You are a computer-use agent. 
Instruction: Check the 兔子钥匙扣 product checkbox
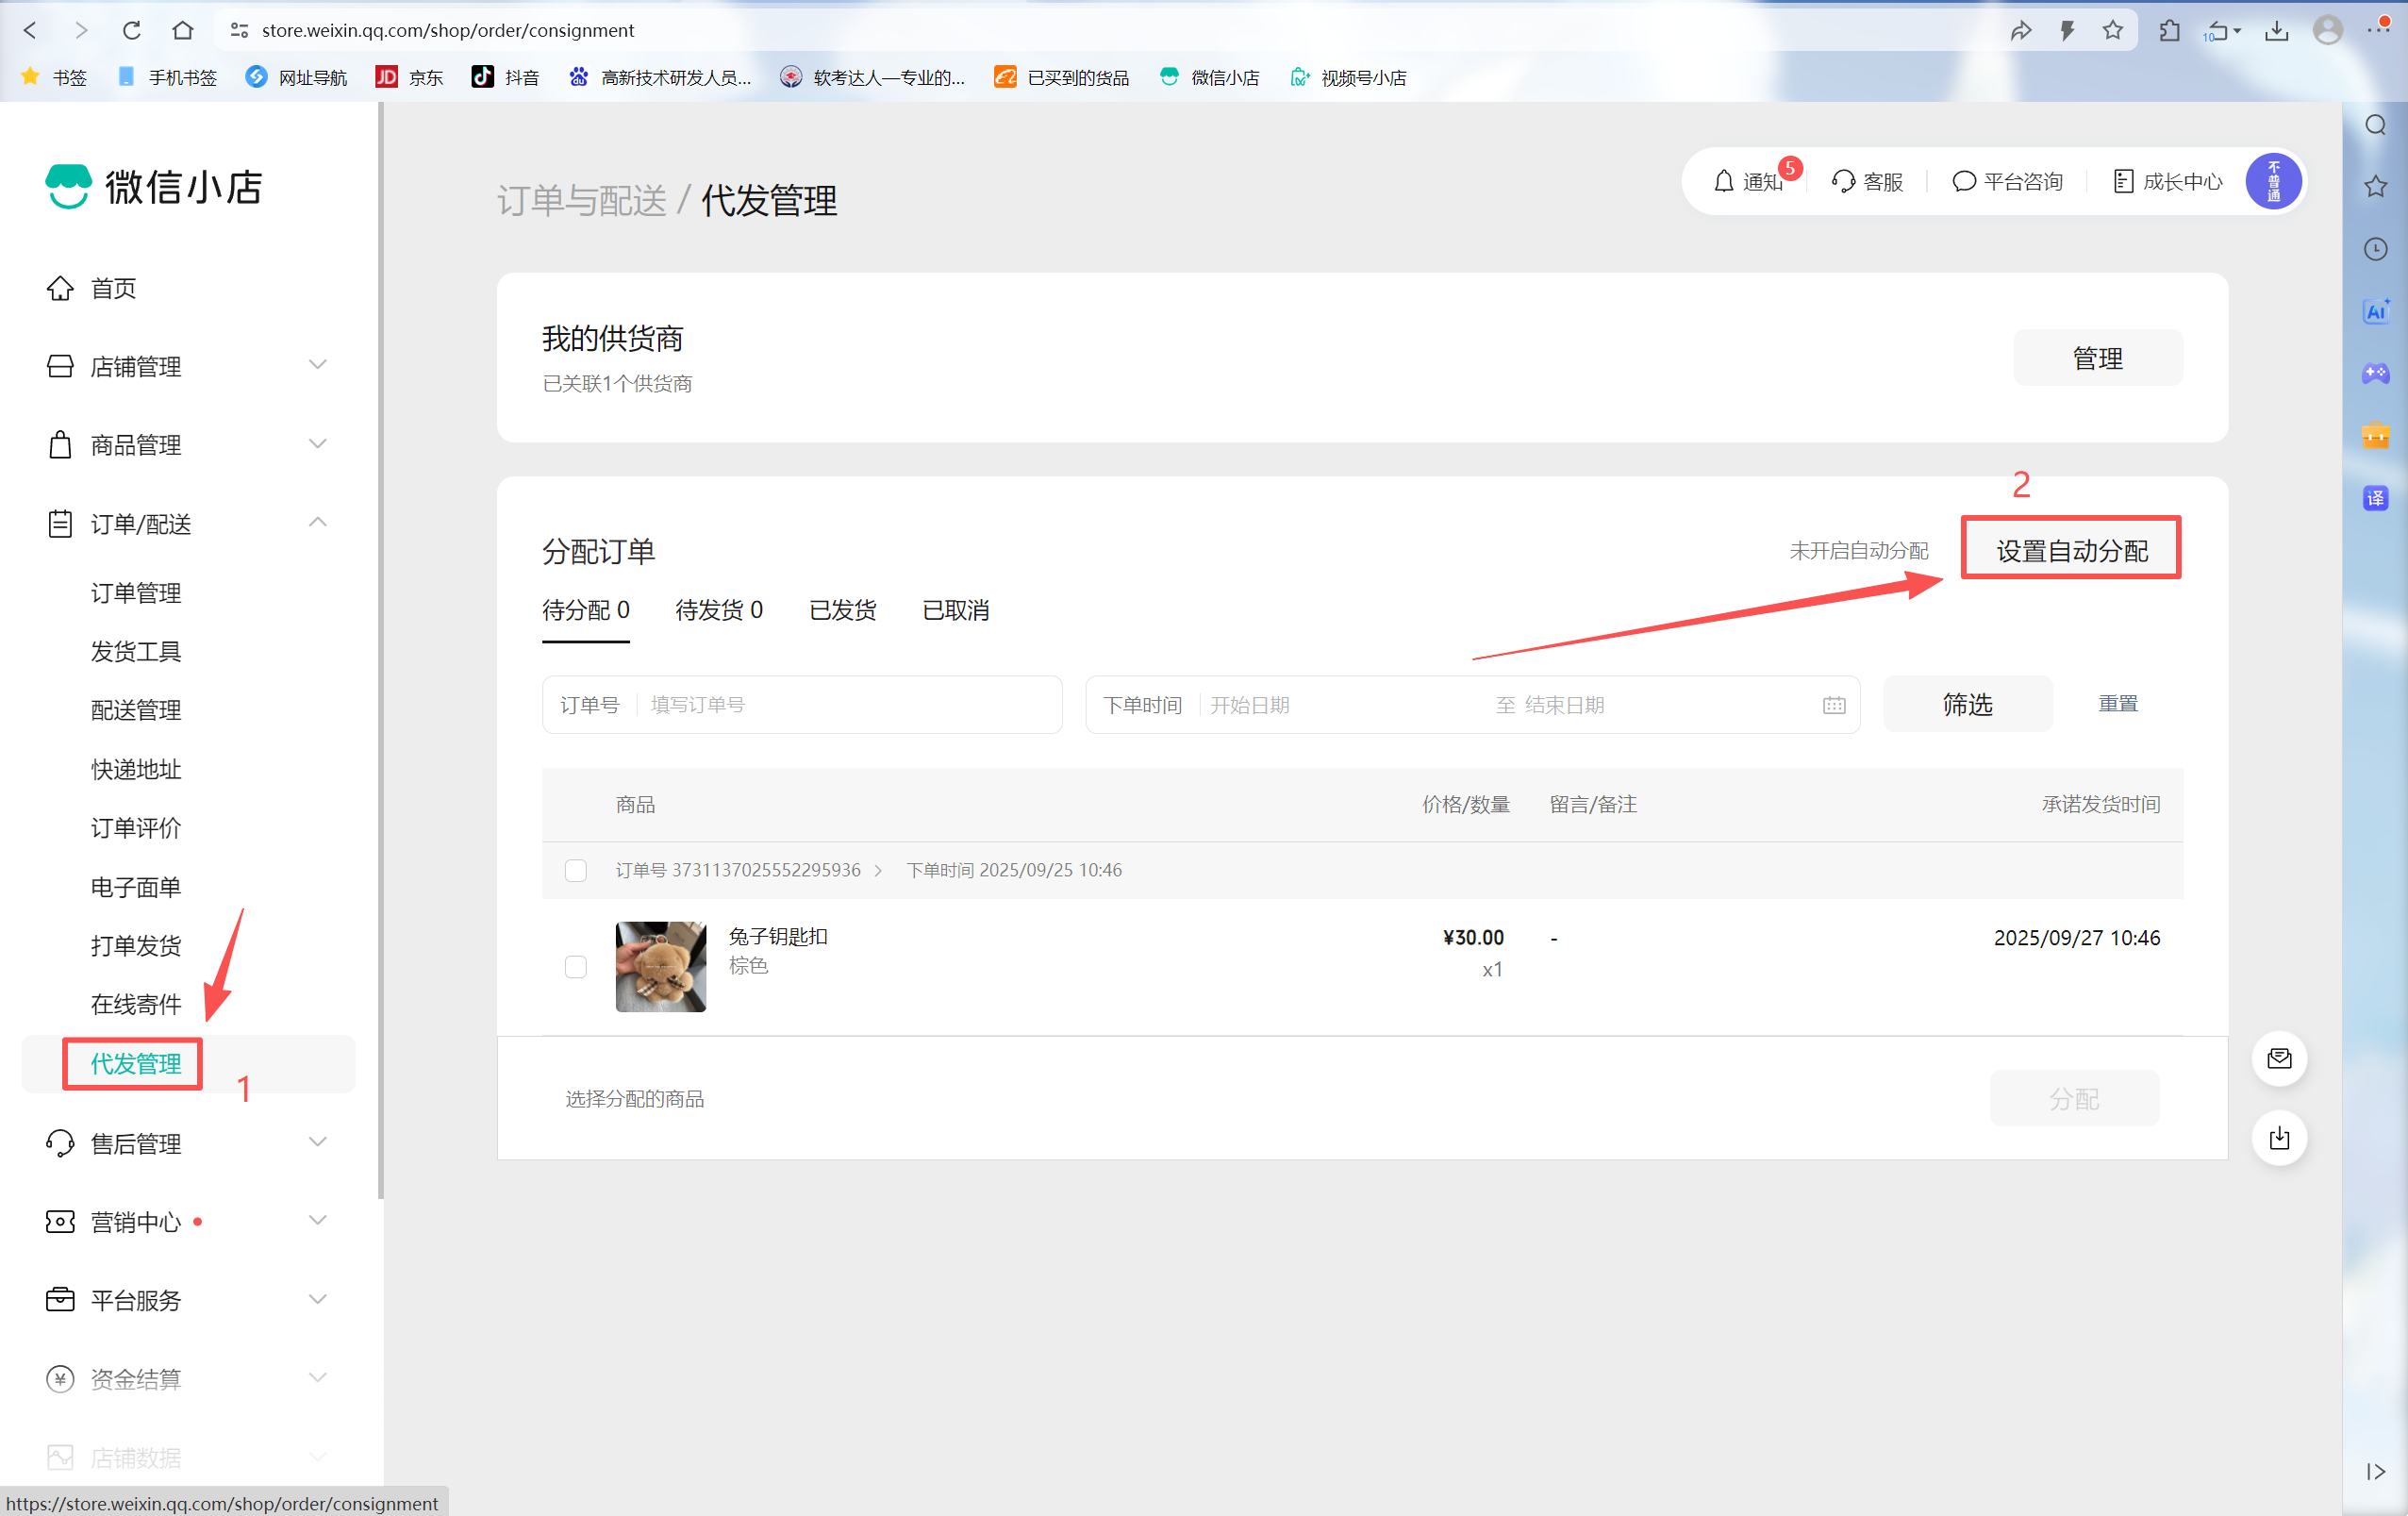575,967
